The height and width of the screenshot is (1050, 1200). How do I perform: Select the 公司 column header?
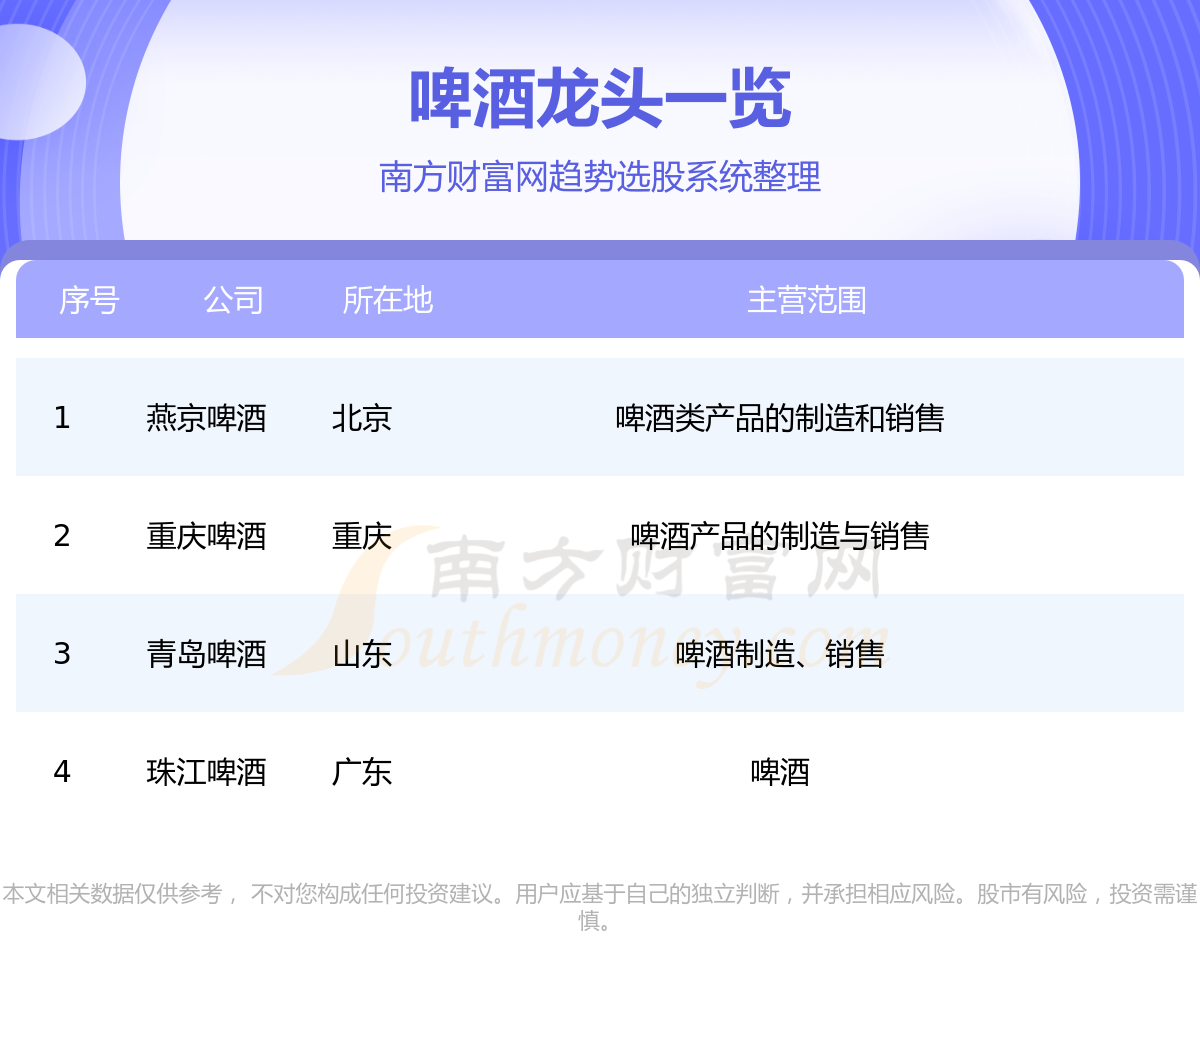point(233,300)
